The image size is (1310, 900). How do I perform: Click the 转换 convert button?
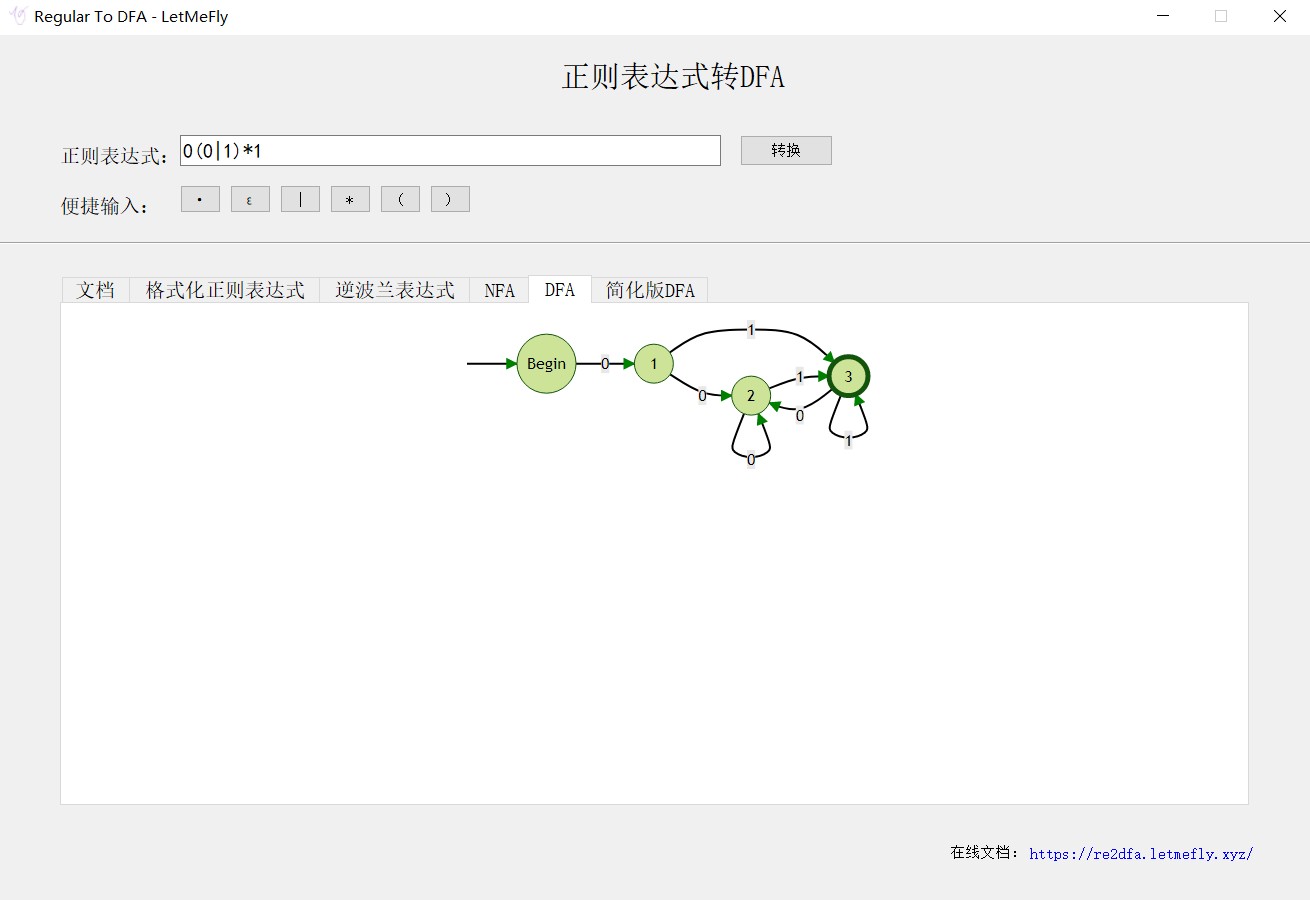(x=786, y=150)
